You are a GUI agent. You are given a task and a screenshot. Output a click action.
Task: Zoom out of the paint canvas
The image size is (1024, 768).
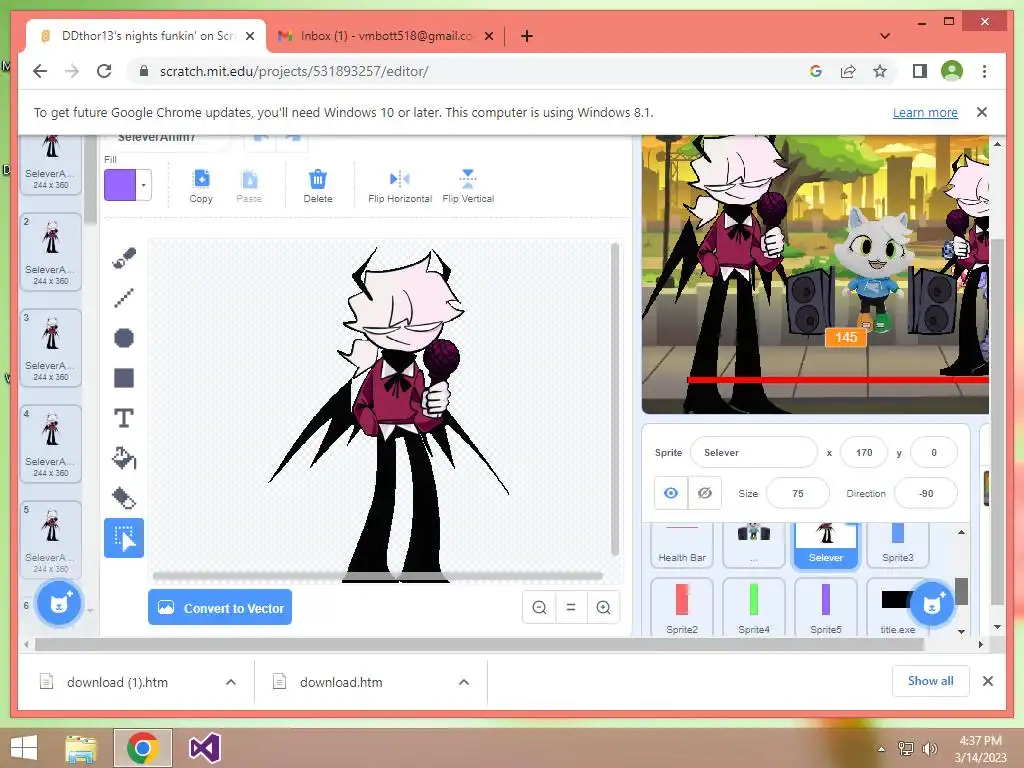click(539, 608)
